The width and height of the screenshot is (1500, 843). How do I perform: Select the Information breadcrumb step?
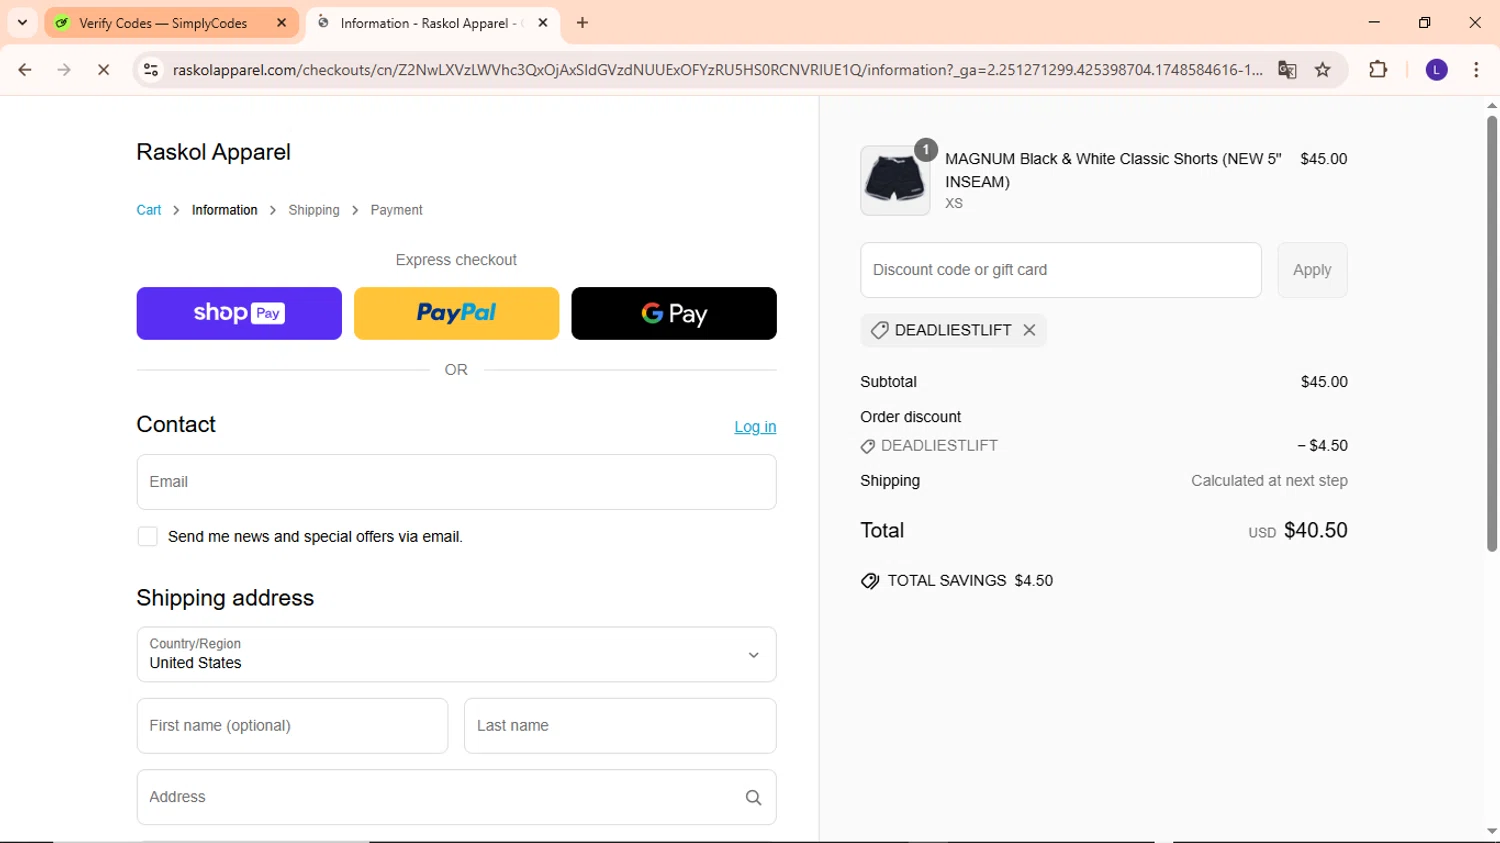point(224,210)
